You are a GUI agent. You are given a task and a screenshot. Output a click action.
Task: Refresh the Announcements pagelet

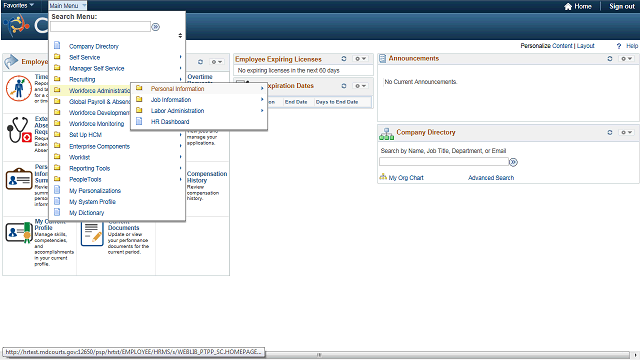(x=610, y=59)
